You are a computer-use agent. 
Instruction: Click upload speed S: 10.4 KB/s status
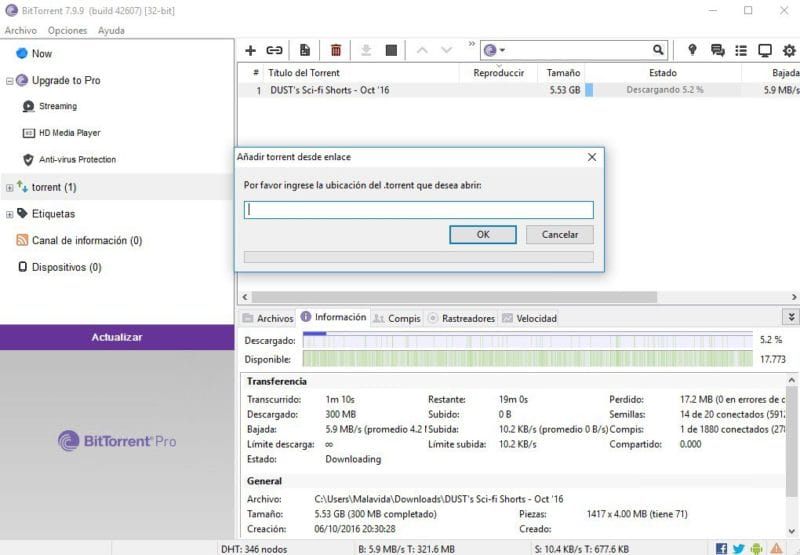tap(582, 549)
